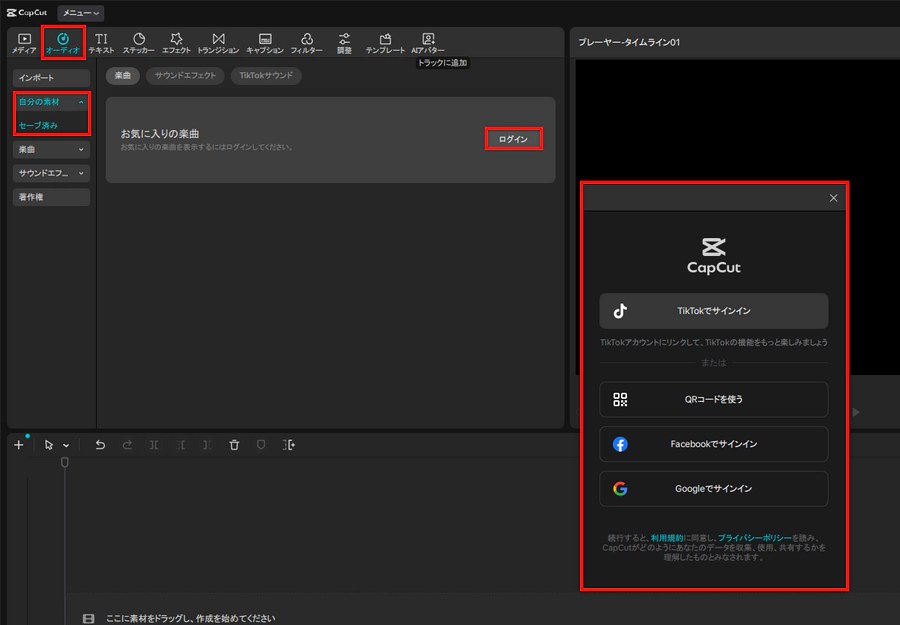Sign in with TikTokでサインイン button

click(x=713, y=311)
